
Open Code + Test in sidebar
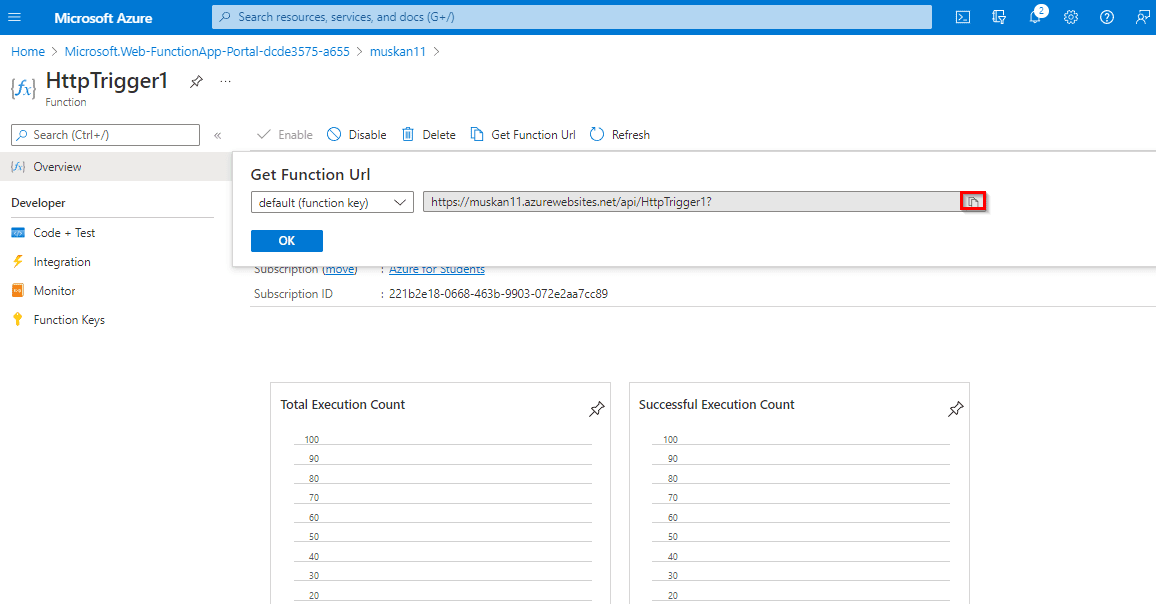(x=64, y=233)
